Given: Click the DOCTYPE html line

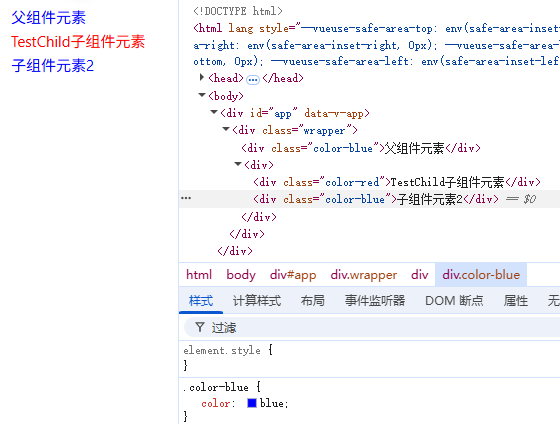Looking at the screenshot, I should coord(238,11).
